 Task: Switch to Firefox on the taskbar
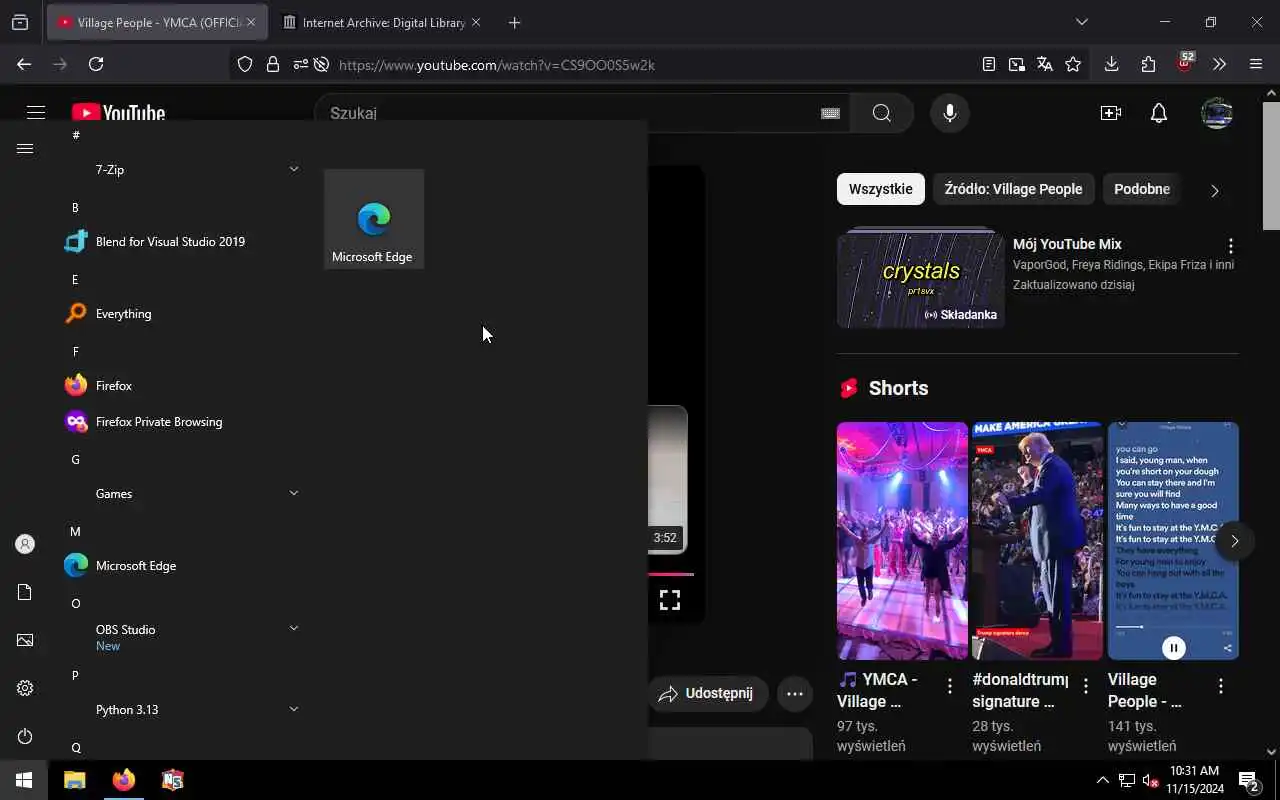pos(124,780)
